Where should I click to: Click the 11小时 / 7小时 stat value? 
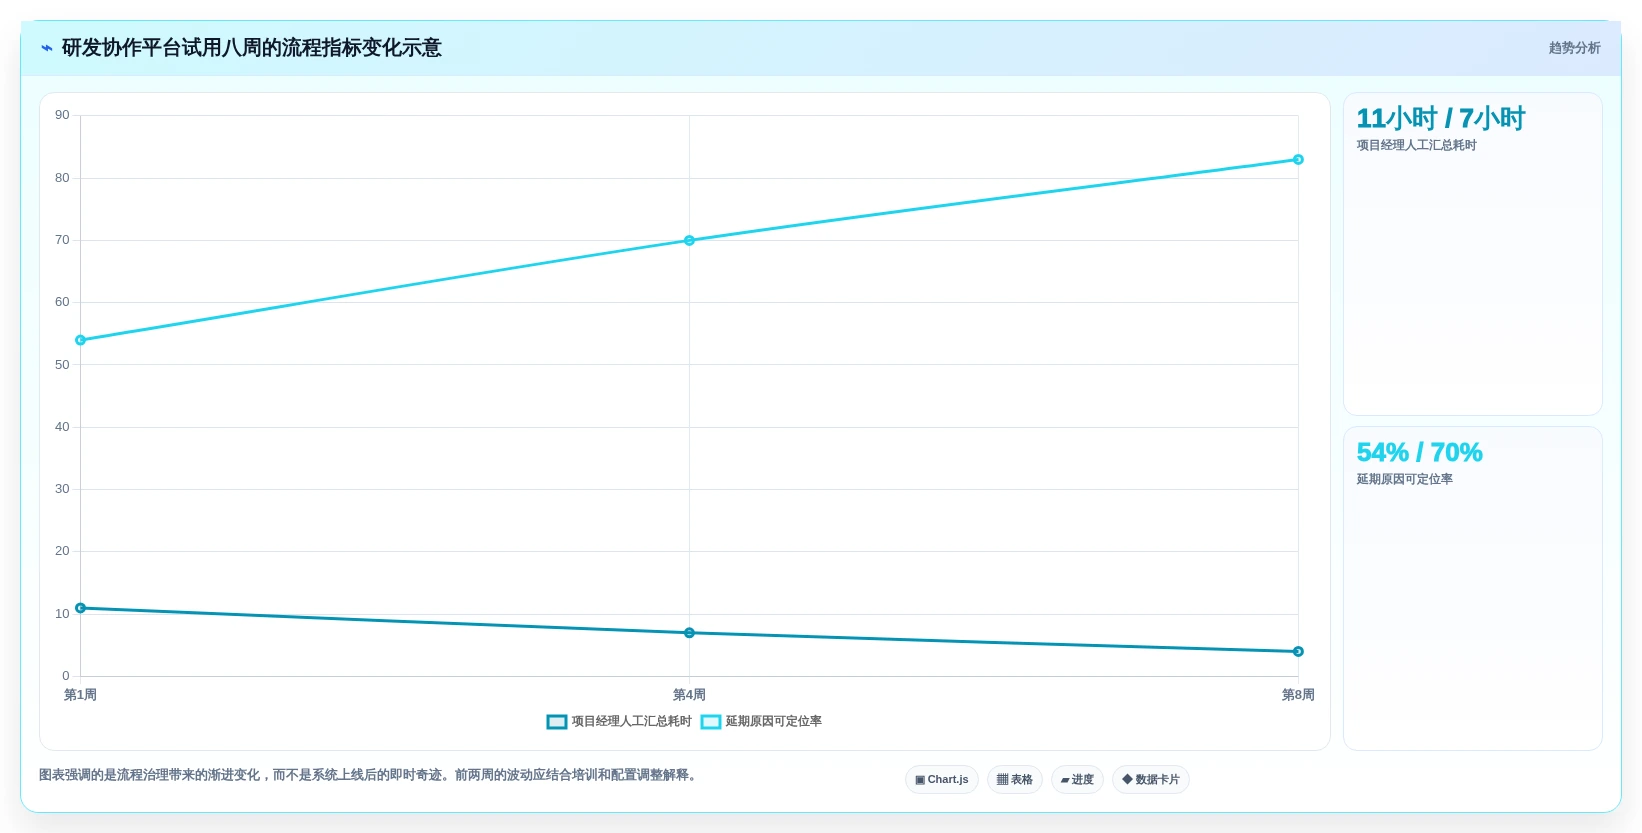pyautogui.click(x=1440, y=119)
